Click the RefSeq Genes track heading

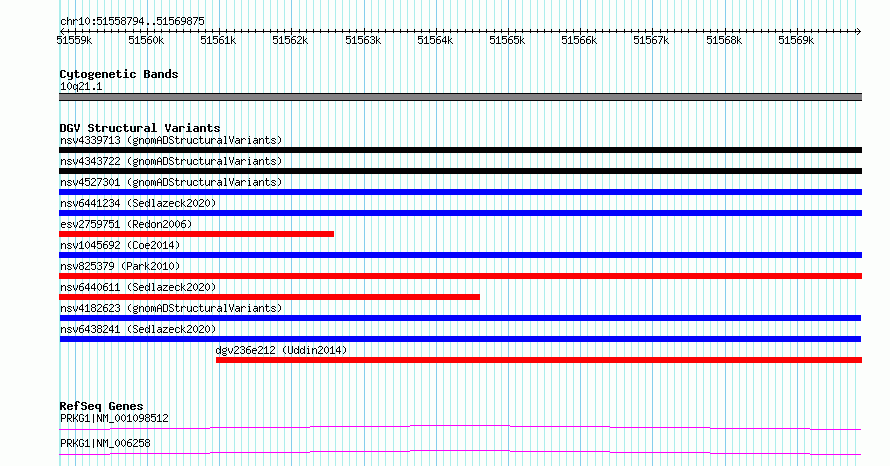point(101,406)
